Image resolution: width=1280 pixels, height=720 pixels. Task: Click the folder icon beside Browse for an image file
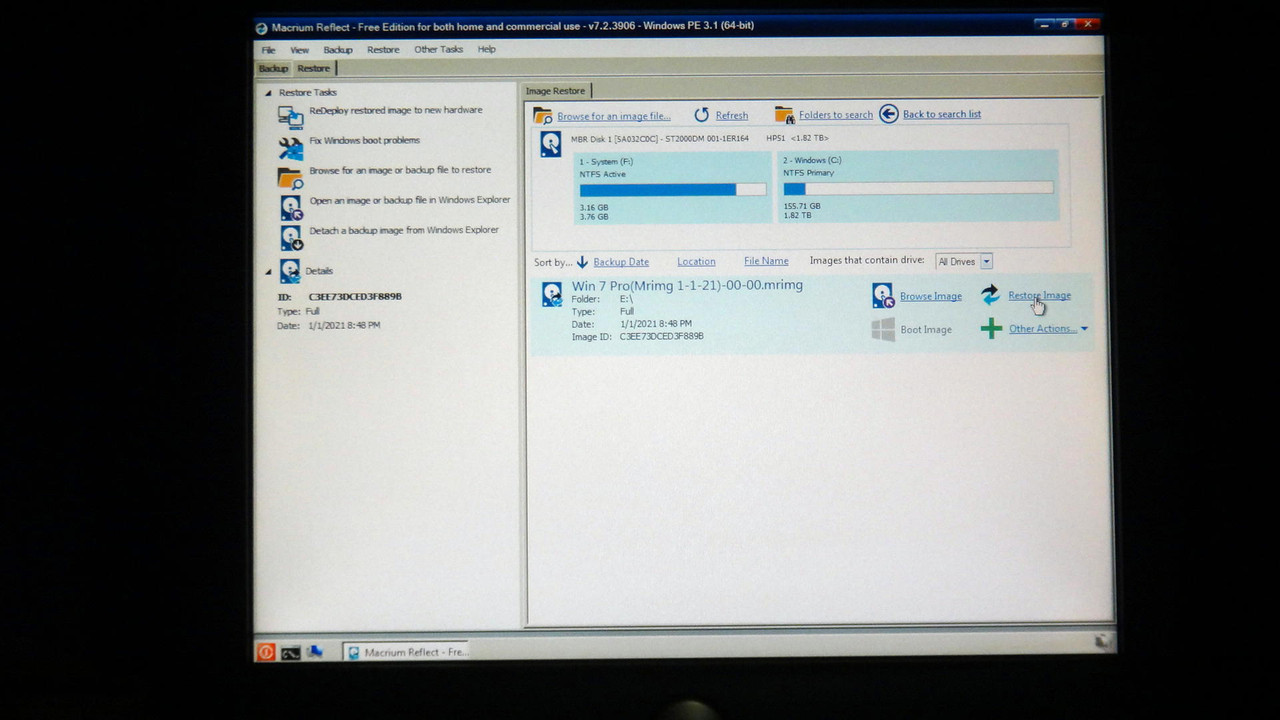pyautogui.click(x=542, y=115)
